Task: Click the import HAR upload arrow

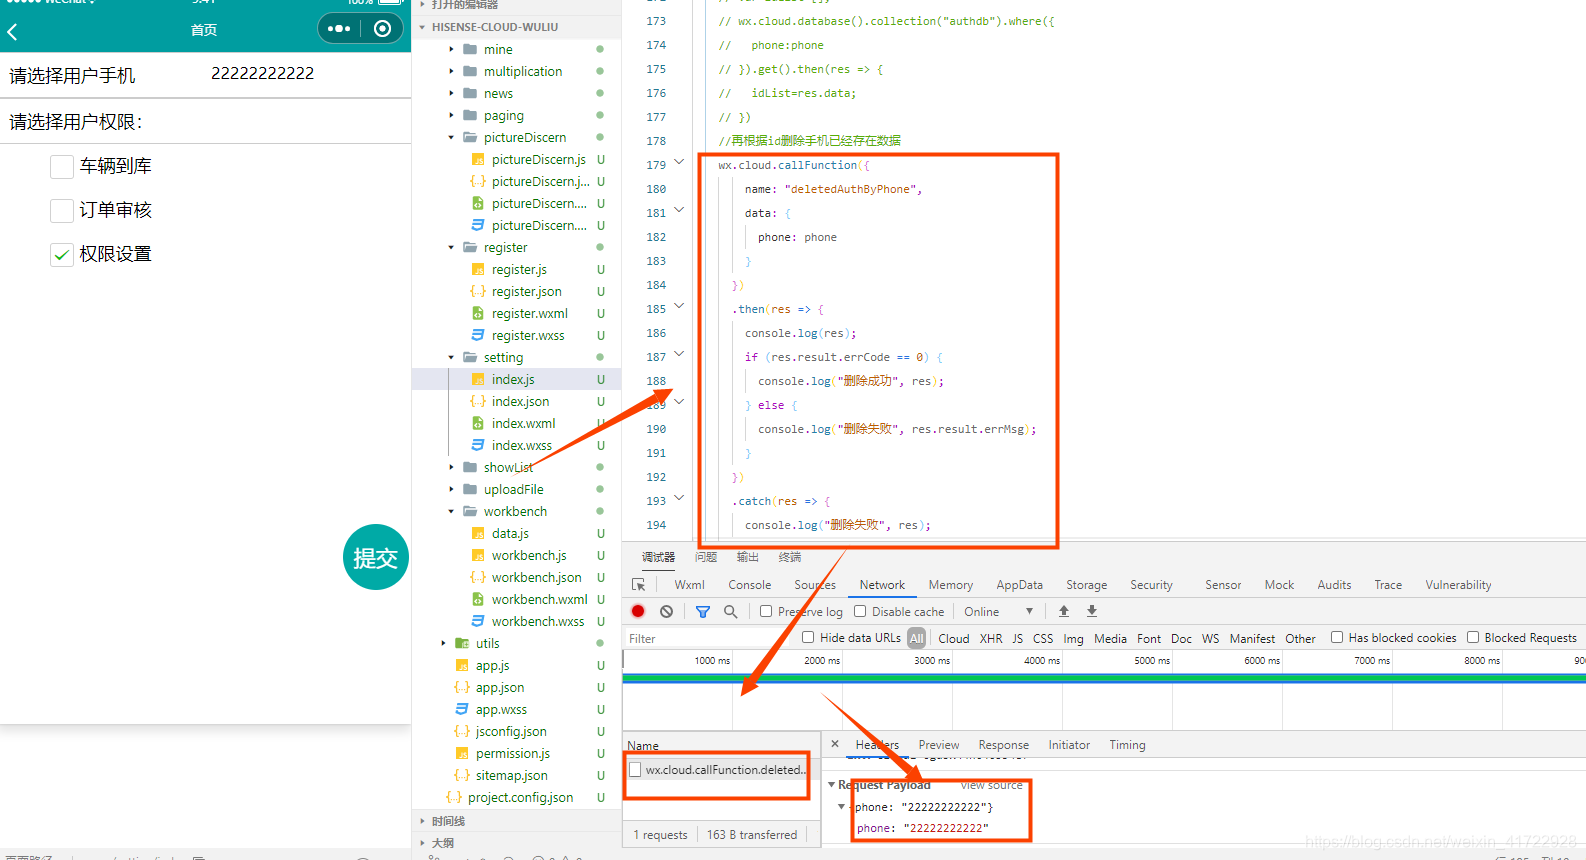Action: [1064, 611]
